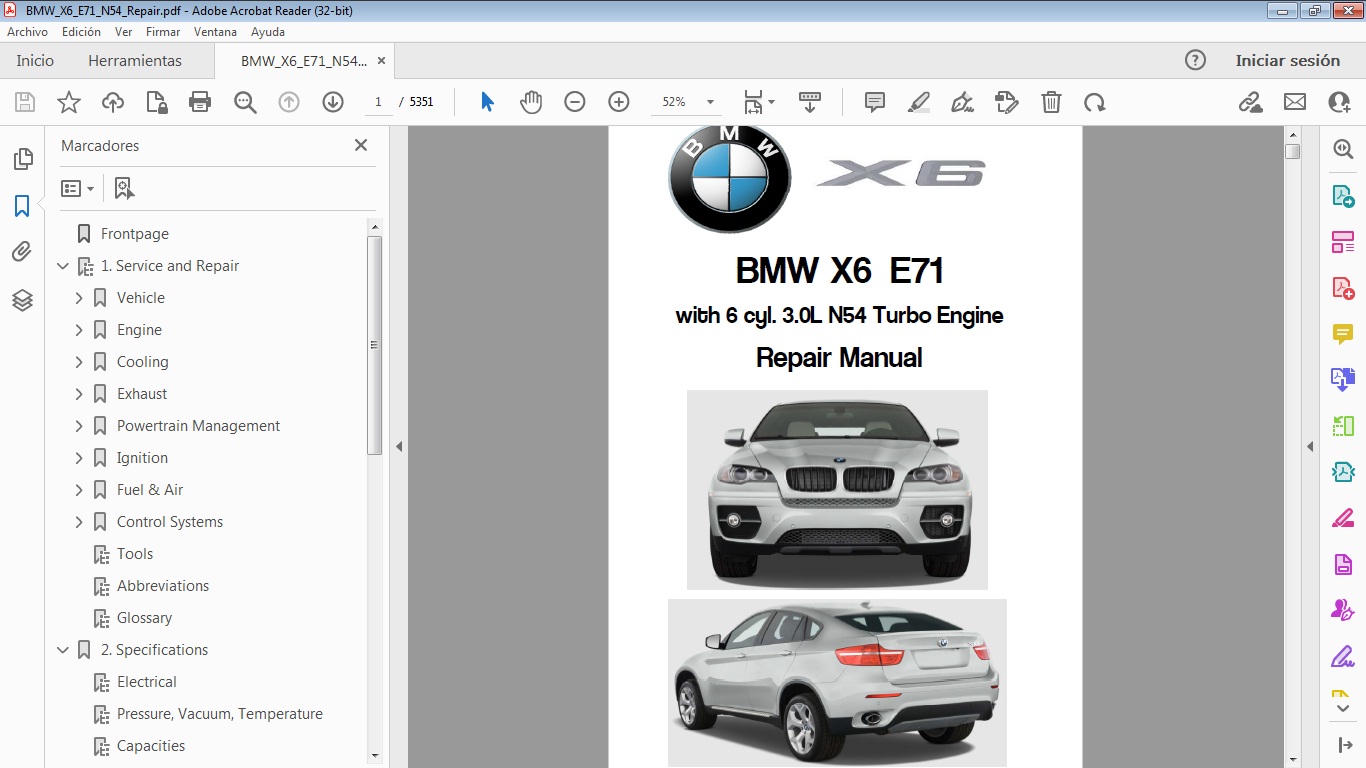Switch to the Inicio tab
This screenshot has height=768, width=1366.
pos(35,60)
